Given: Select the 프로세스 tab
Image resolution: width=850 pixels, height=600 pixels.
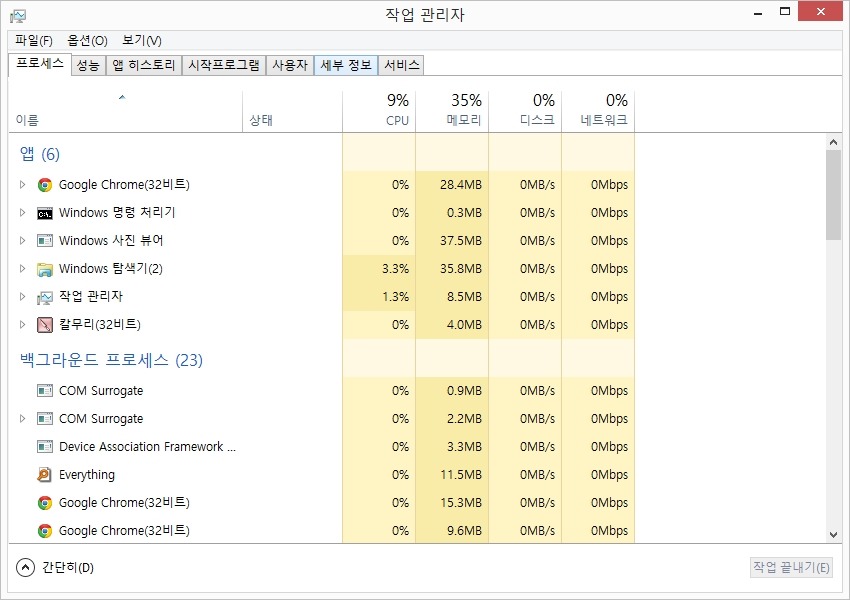Looking at the screenshot, I should click(x=40, y=64).
